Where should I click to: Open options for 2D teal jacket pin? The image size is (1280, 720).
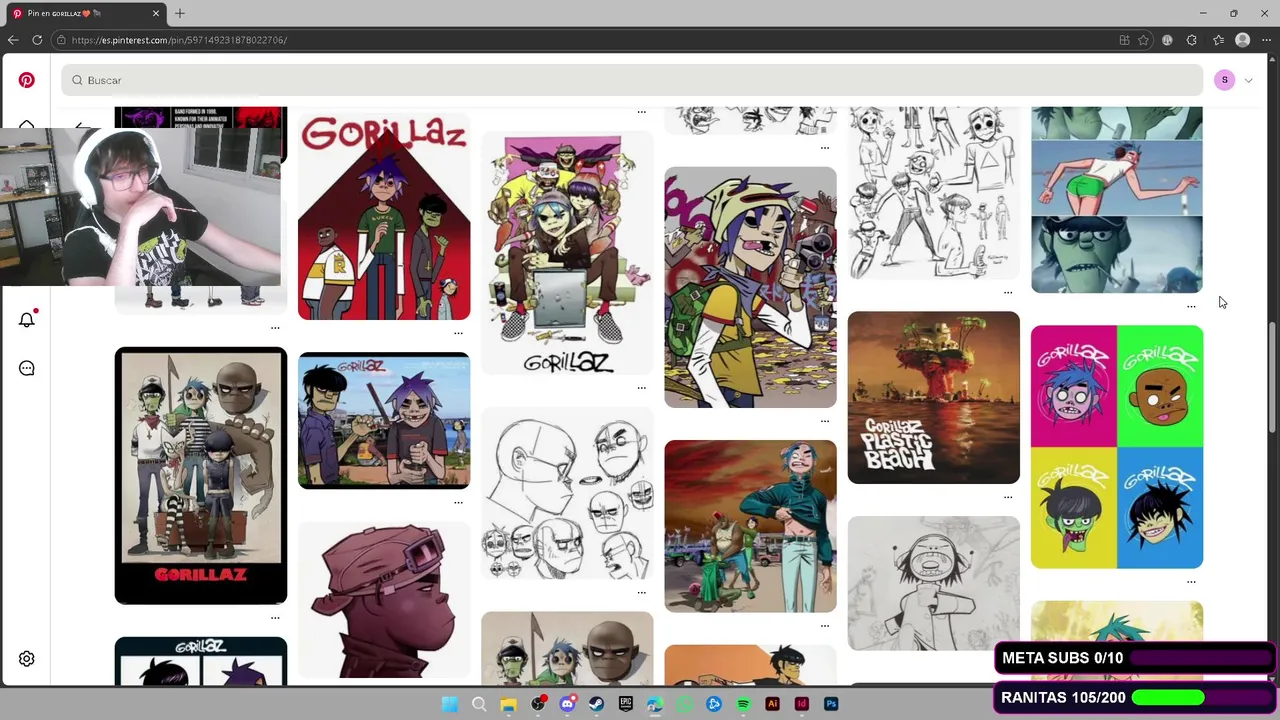point(824,626)
